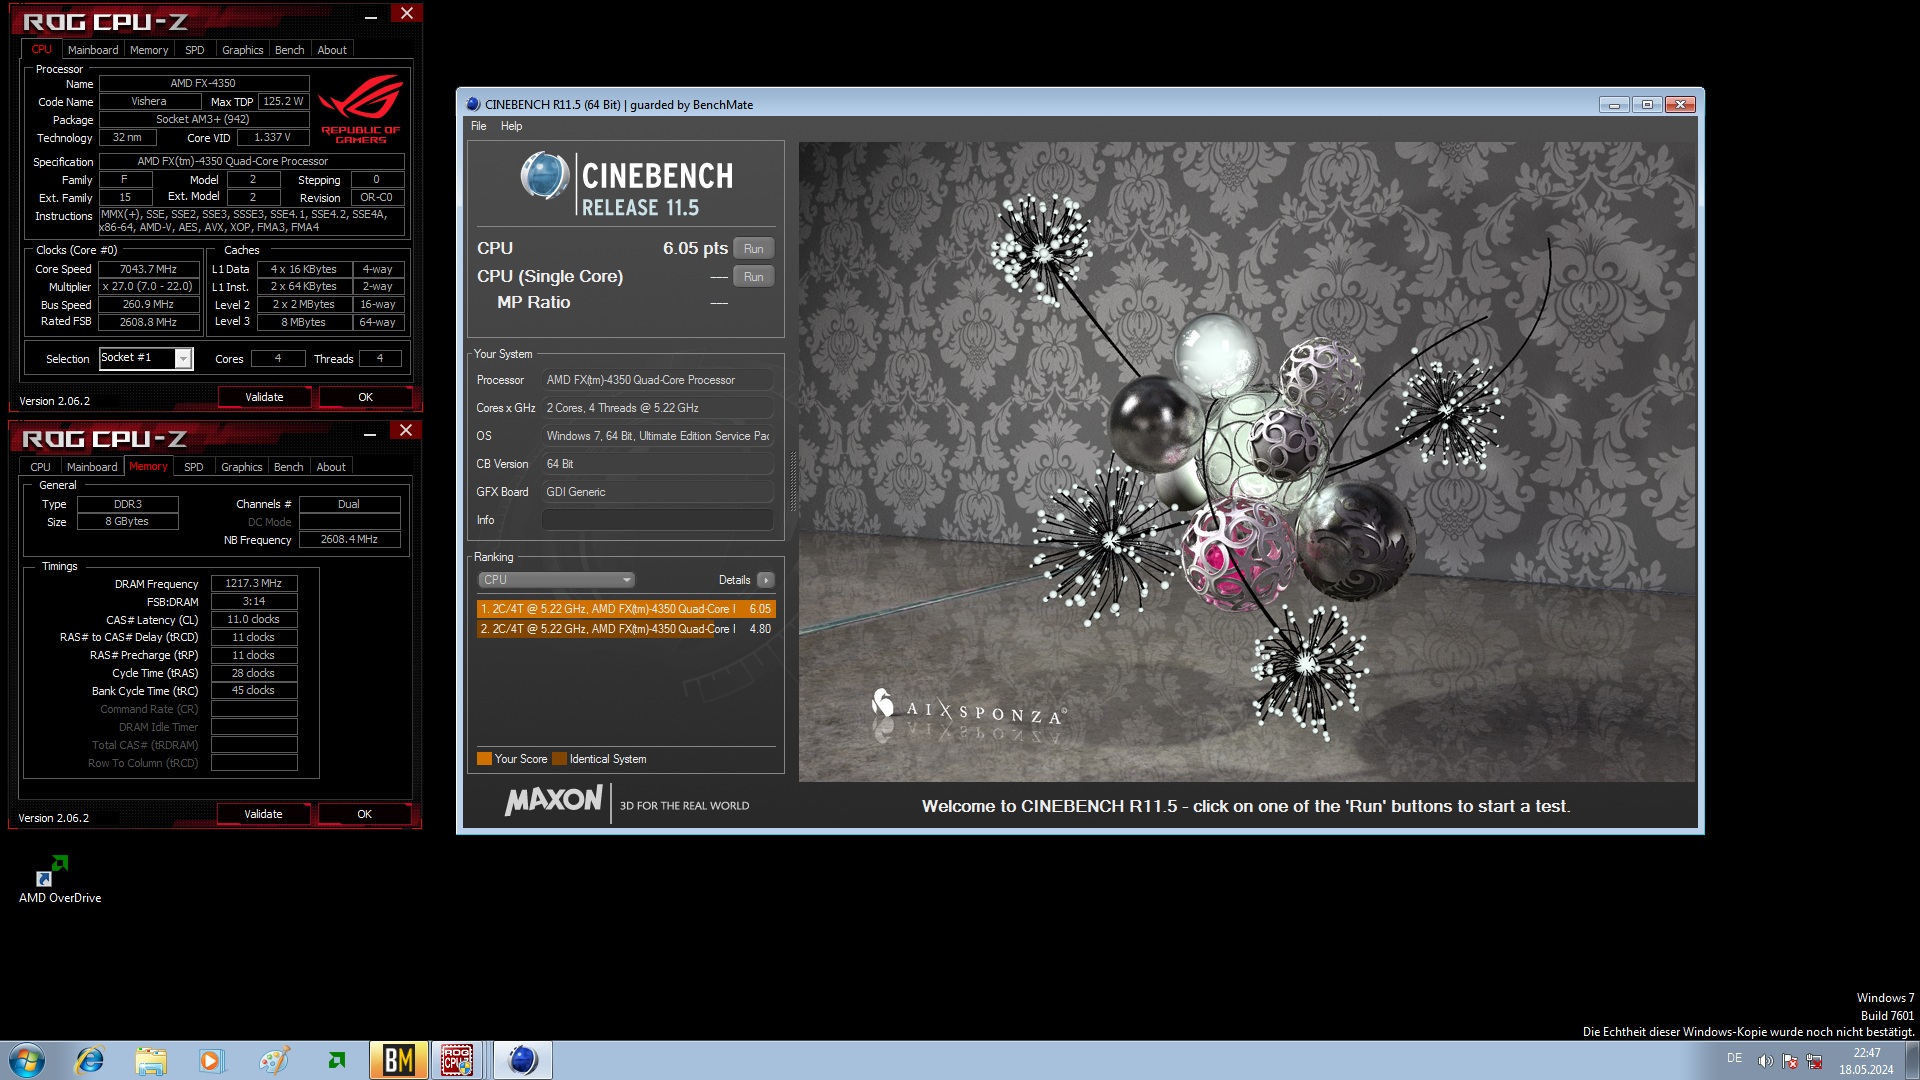1920x1080 pixels.
Task: Open the Details arrow button in Ranking
Action: point(766,580)
